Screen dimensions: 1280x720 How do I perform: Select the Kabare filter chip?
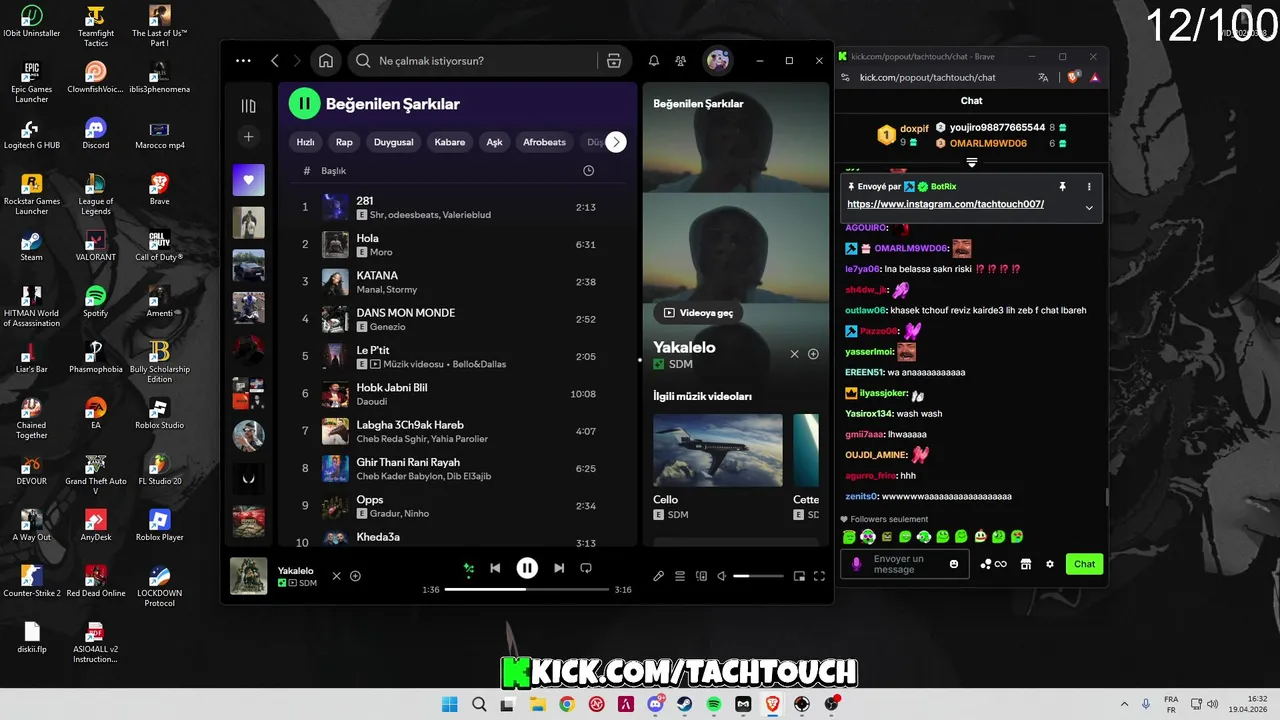(x=450, y=142)
